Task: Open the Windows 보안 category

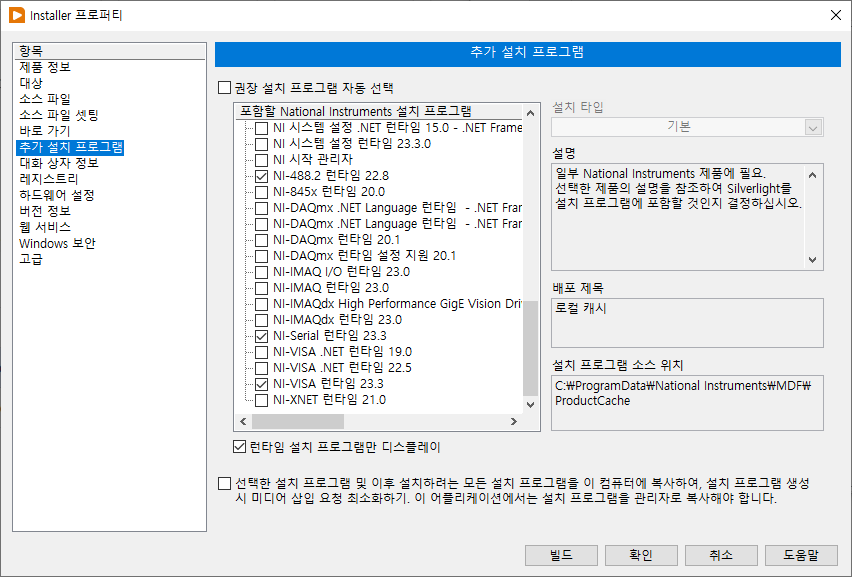Action: click(x=58, y=243)
